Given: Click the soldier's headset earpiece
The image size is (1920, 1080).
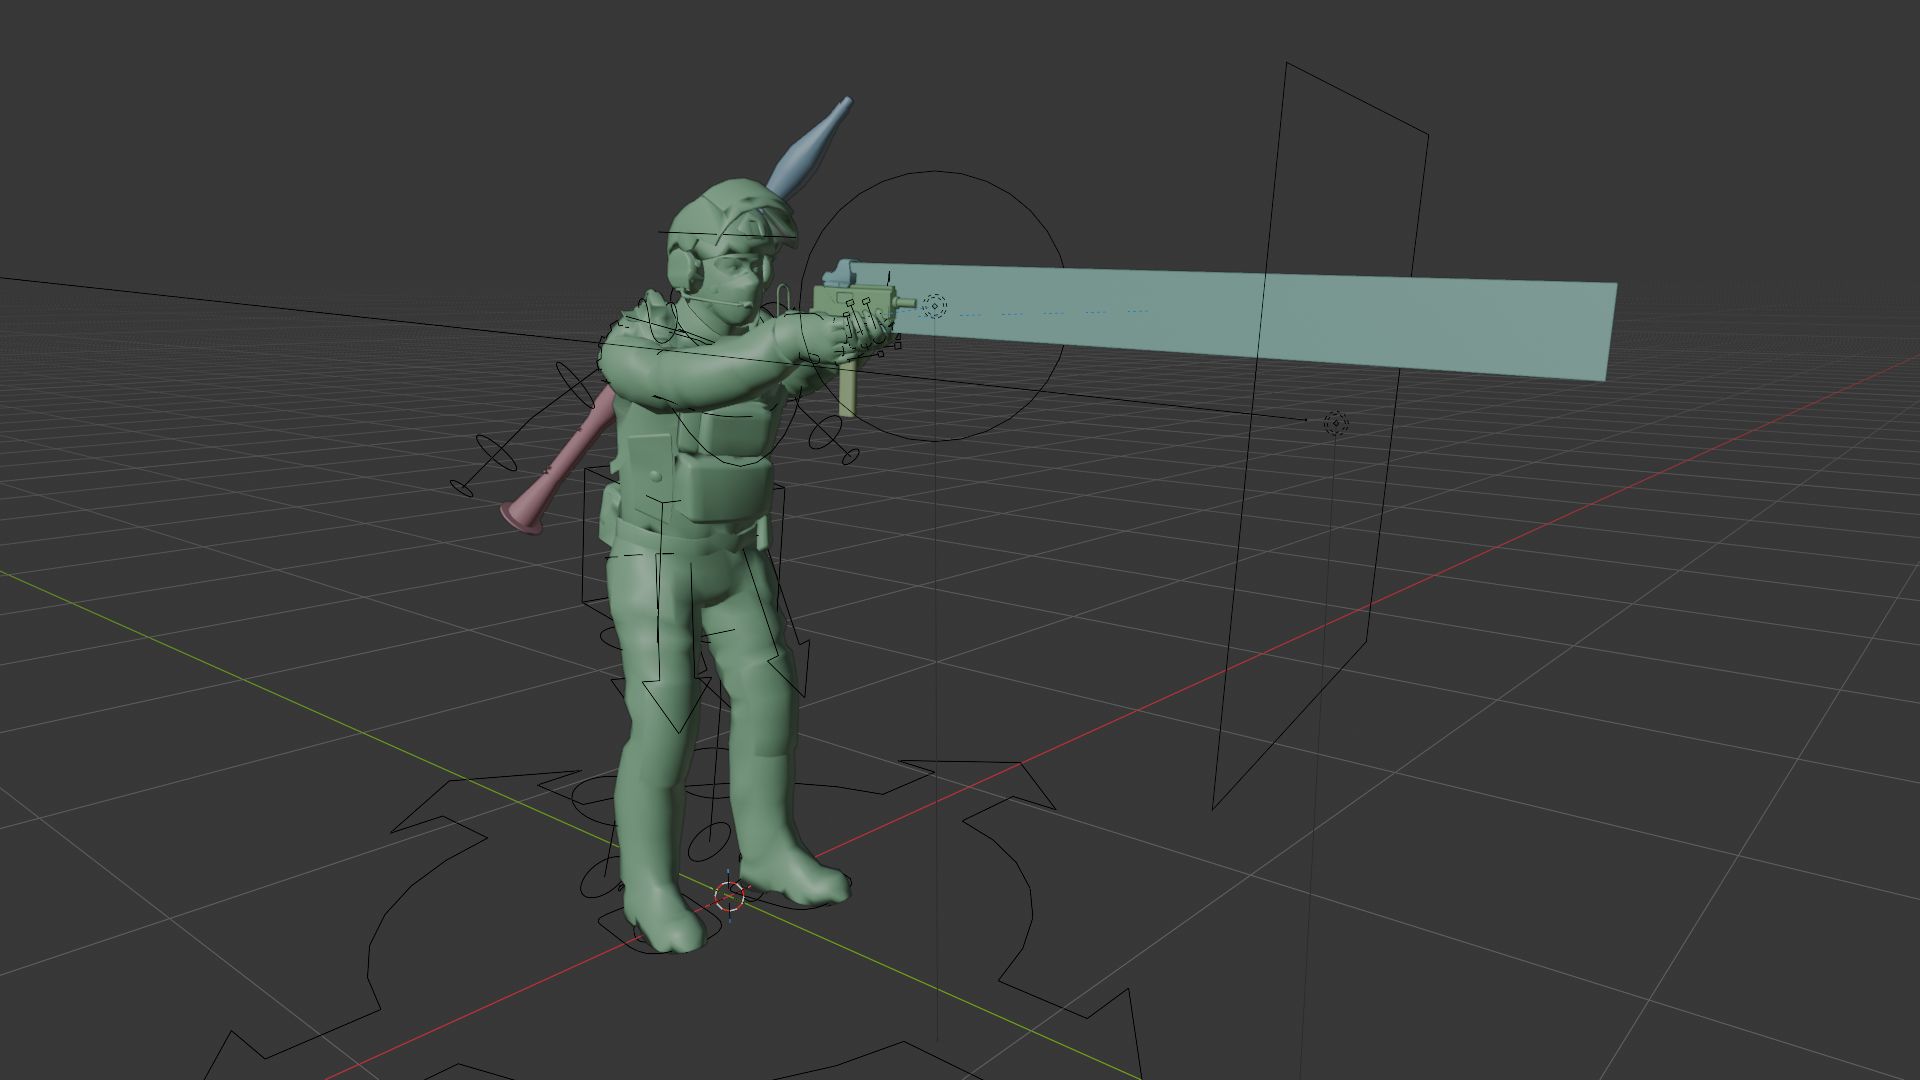Looking at the screenshot, I should [x=685, y=268].
